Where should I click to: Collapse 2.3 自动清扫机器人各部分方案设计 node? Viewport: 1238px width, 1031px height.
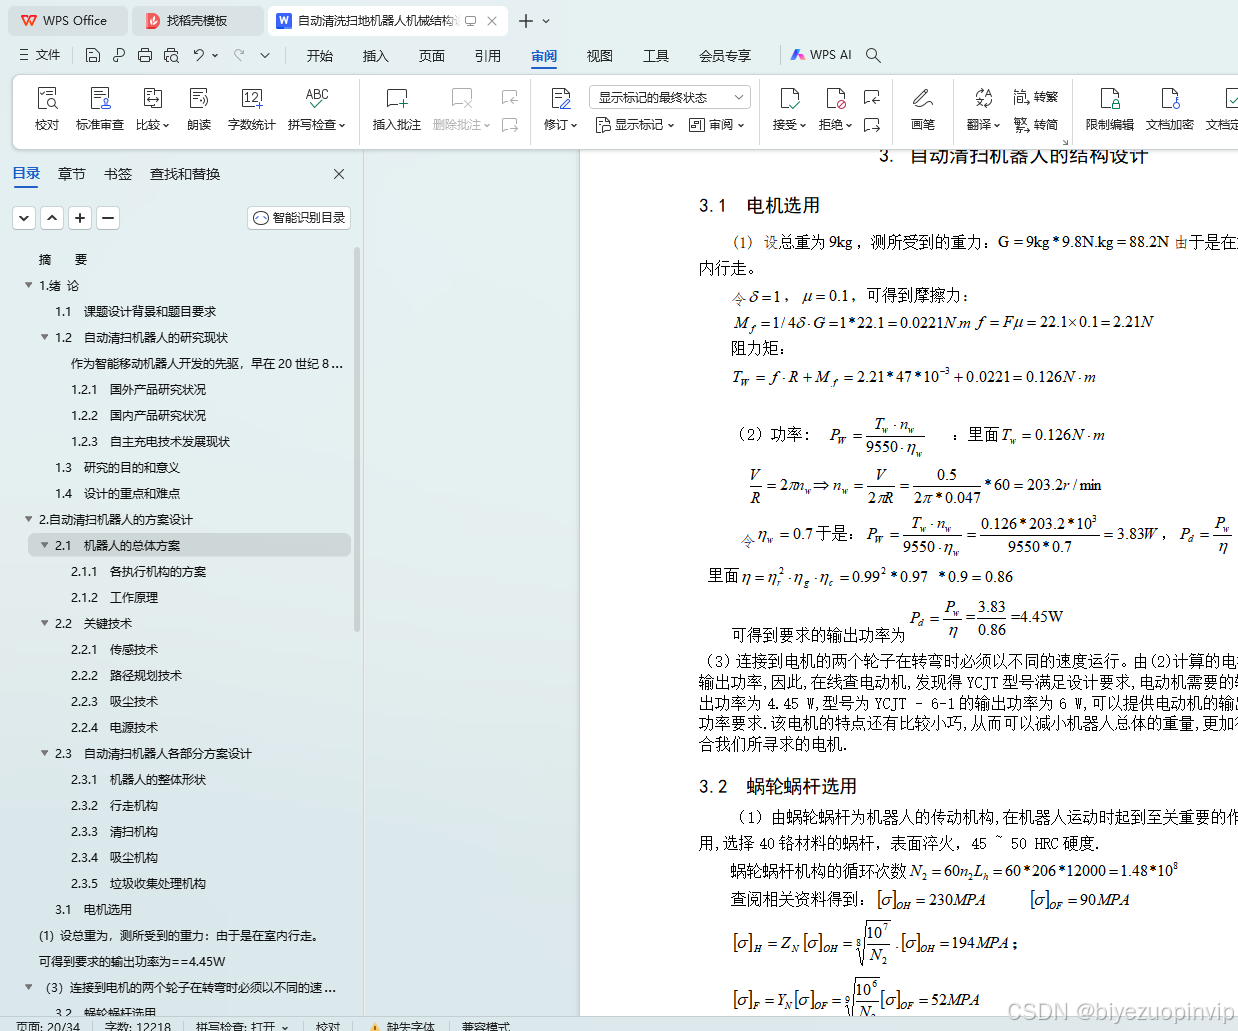click(44, 753)
